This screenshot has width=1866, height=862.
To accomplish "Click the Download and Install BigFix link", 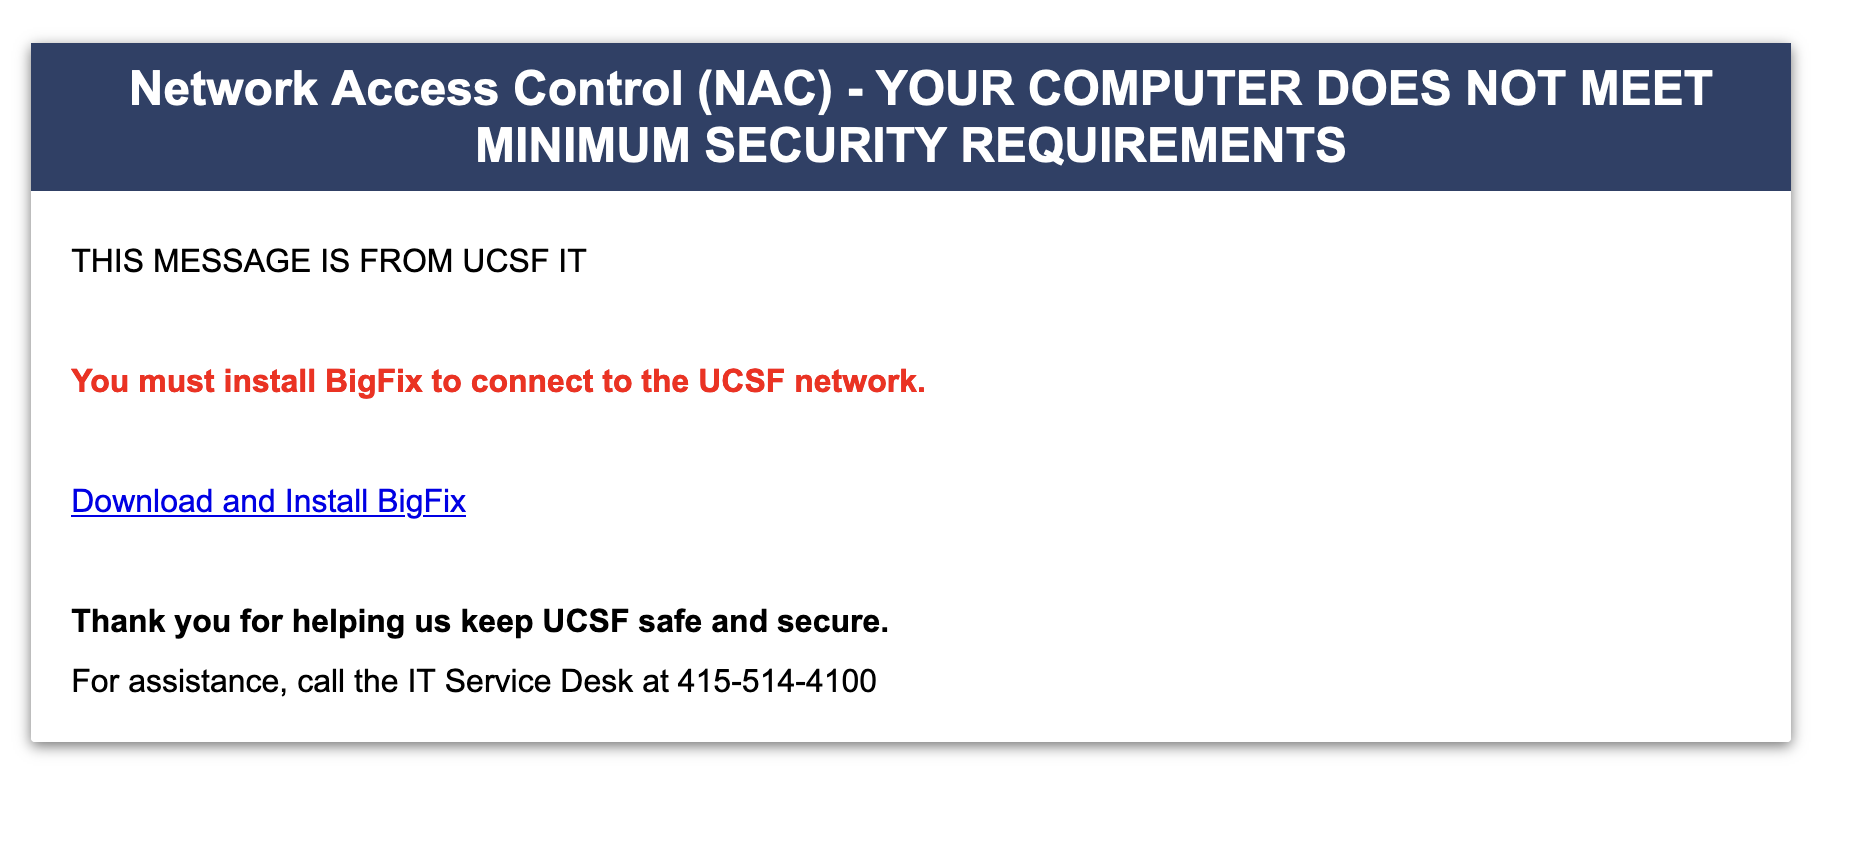I will click(268, 501).
